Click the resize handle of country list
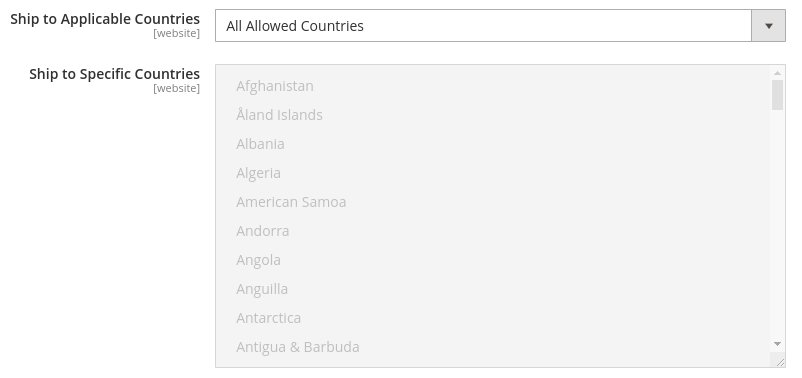The image size is (802, 378). (x=779, y=362)
